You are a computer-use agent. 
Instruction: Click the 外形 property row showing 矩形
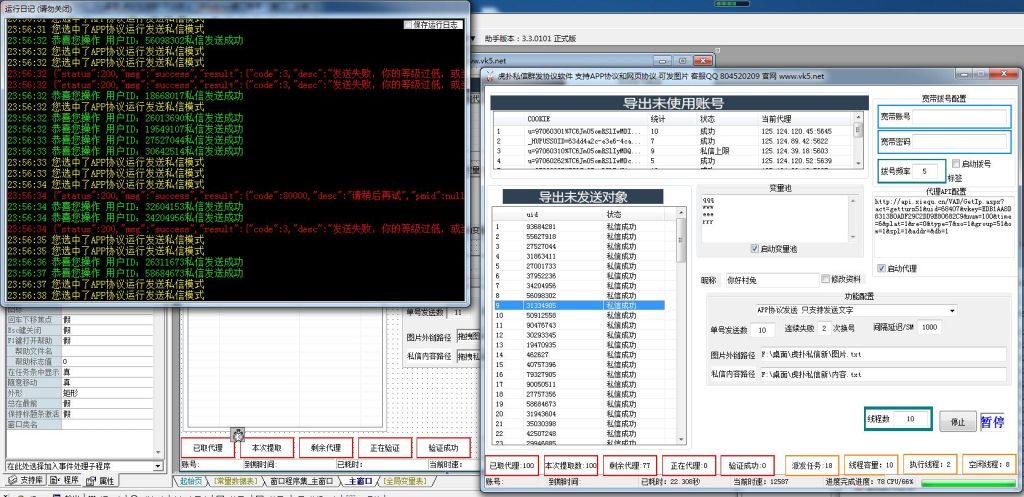80,393
